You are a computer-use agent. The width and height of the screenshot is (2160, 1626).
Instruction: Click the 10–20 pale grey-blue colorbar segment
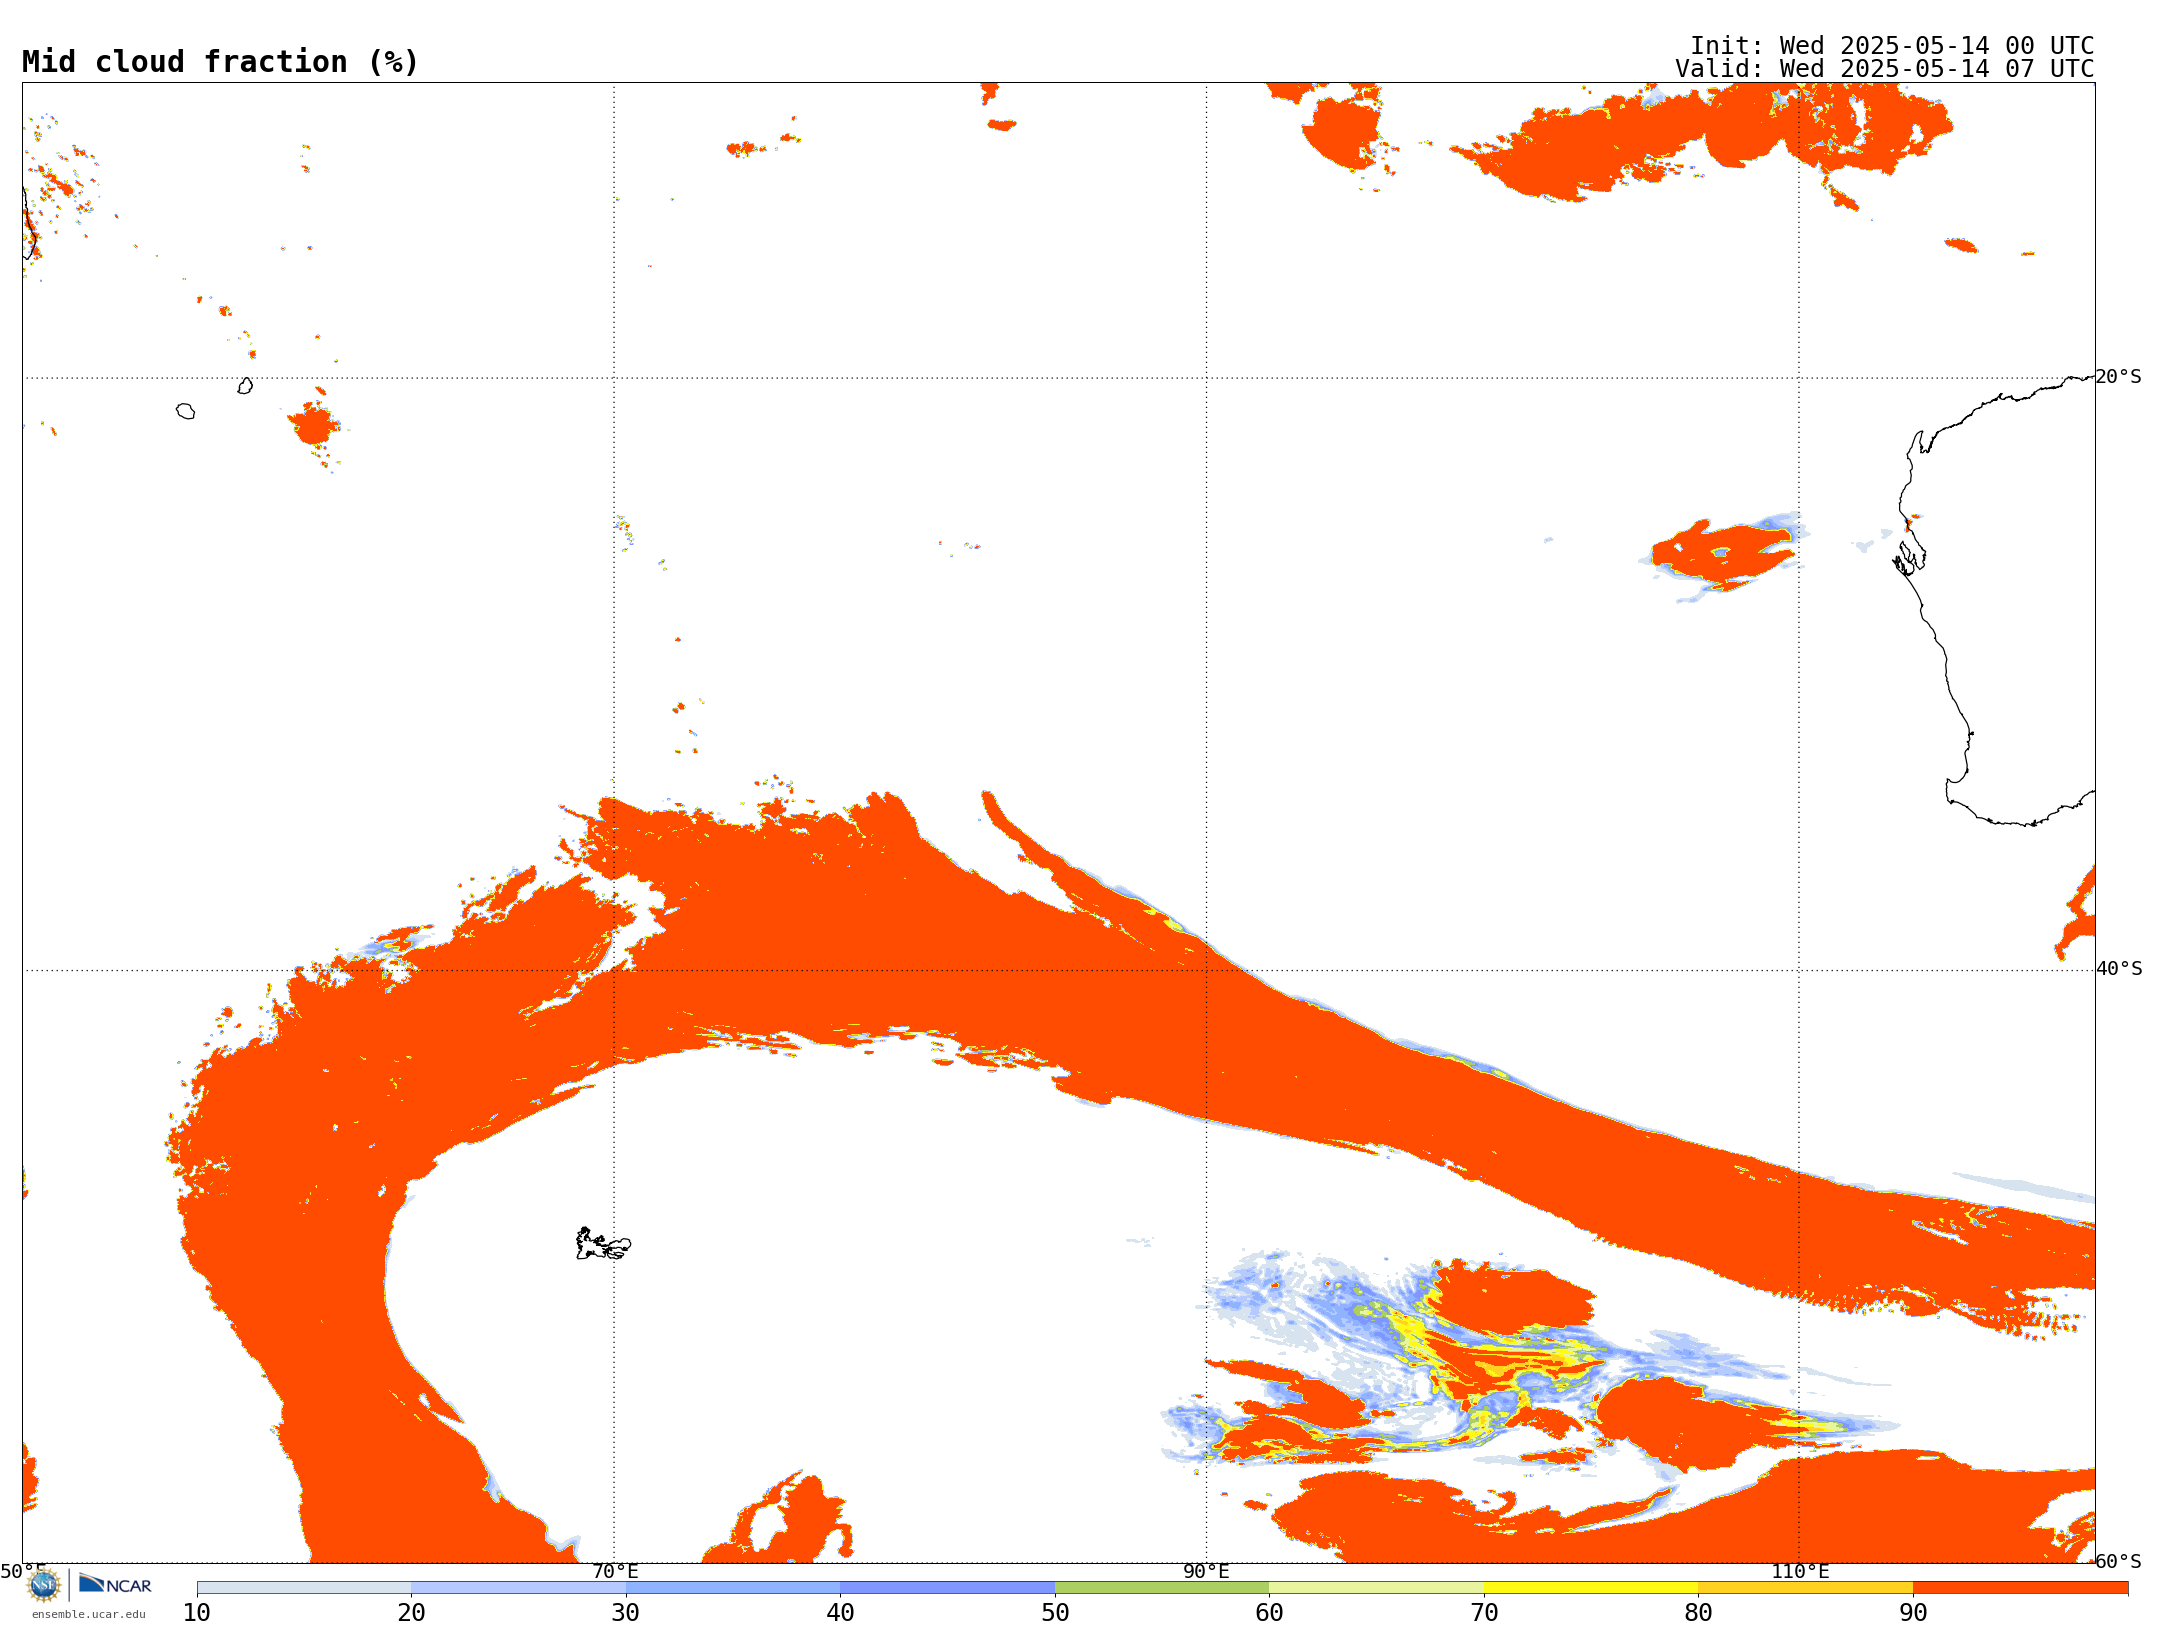tap(304, 1588)
